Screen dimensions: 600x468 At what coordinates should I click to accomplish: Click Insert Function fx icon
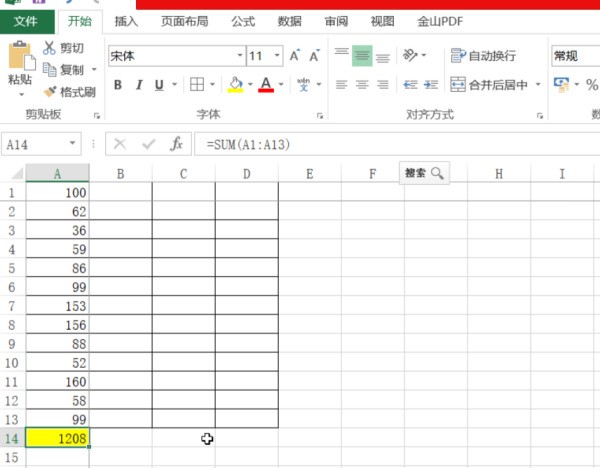point(176,144)
